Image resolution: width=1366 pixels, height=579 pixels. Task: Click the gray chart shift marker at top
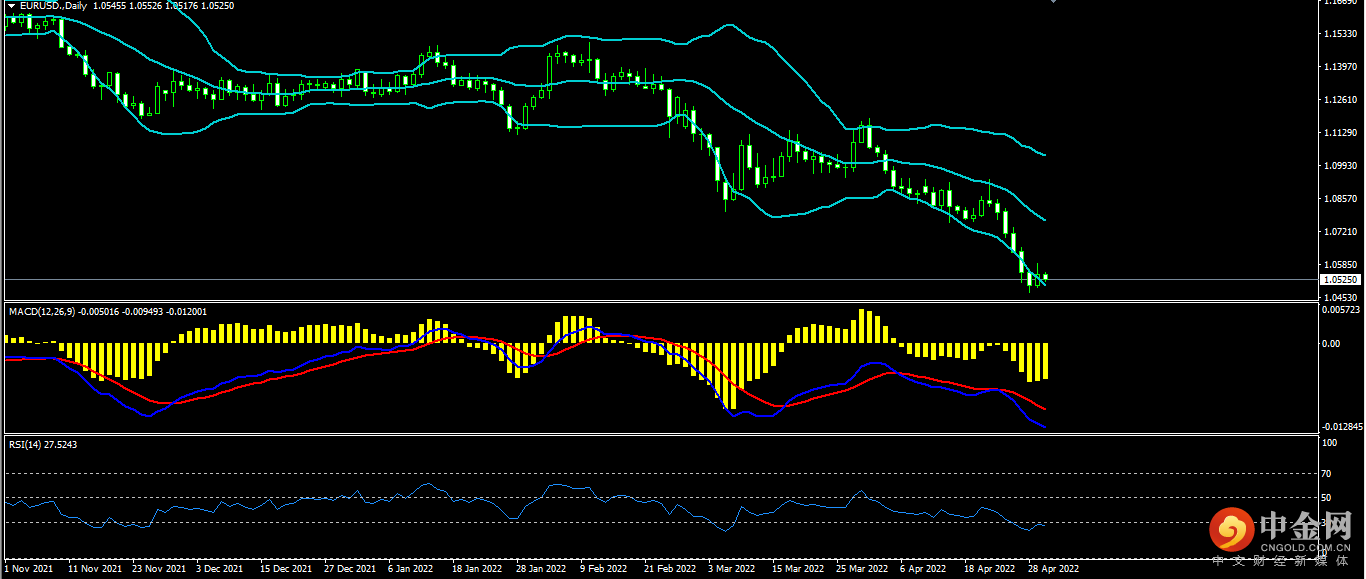[x=1052, y=2]
